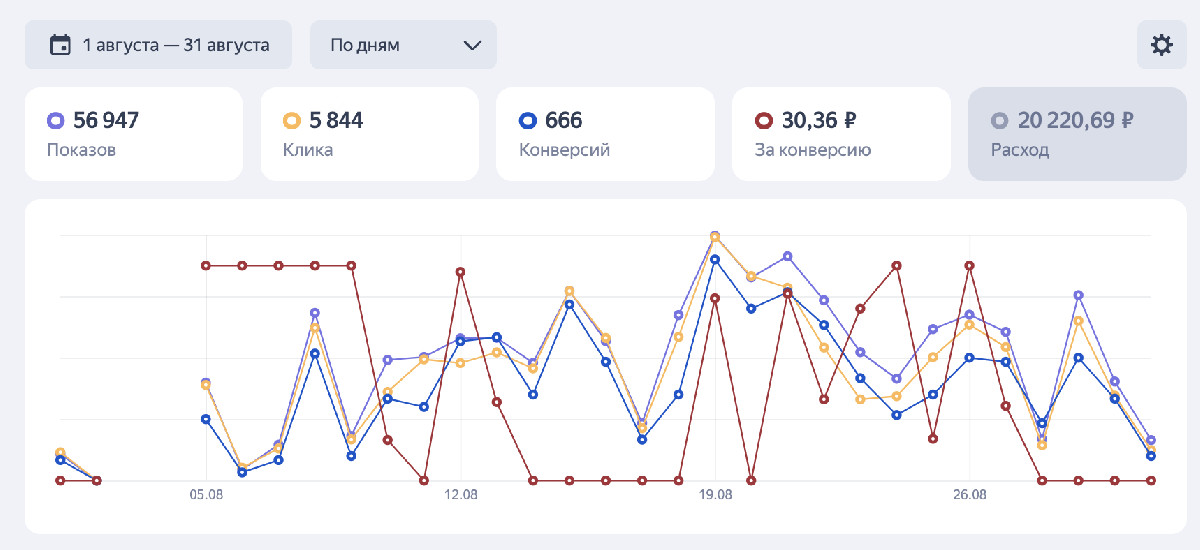This screenshot has width=1200, height=550.
Task: Toggle the Конверсий metric card
Action: (605, 134)
